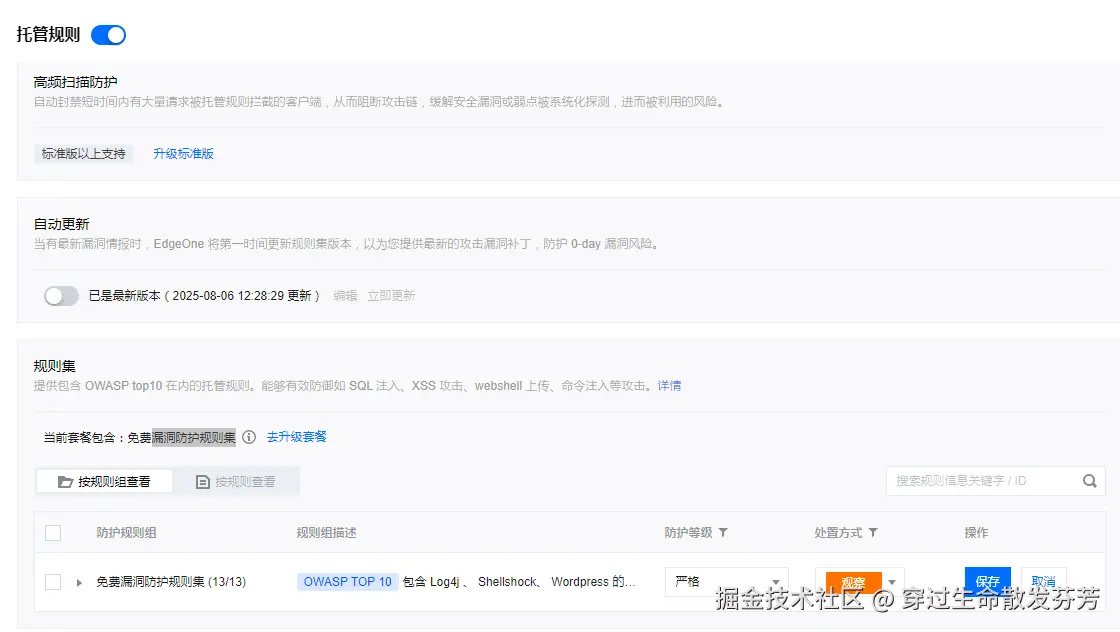Check the 免费漏洞防护规则集 row checkbox
The height and width of the screenshot is (632, 1120).
pos(53,581)
